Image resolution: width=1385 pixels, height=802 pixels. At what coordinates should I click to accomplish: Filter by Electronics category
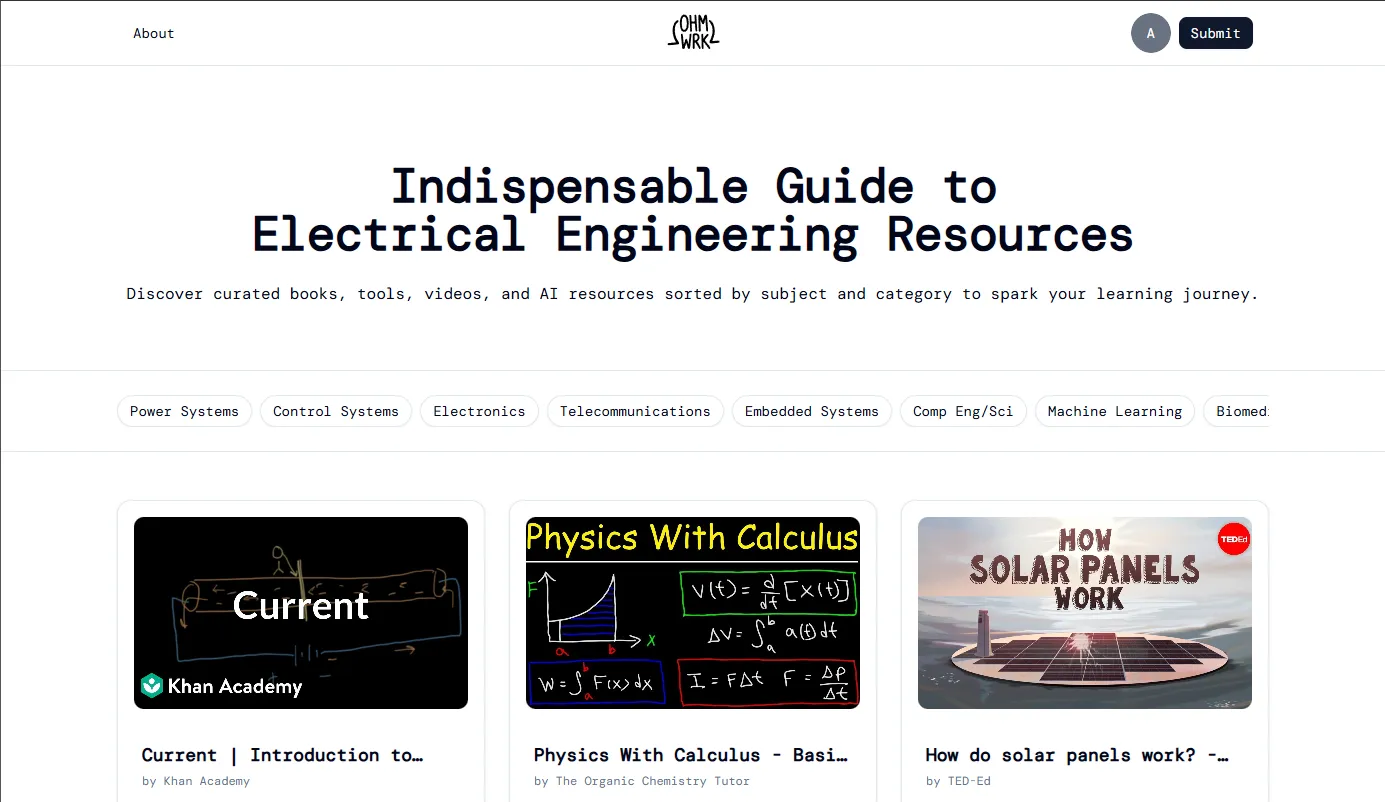tap(479, 411)
